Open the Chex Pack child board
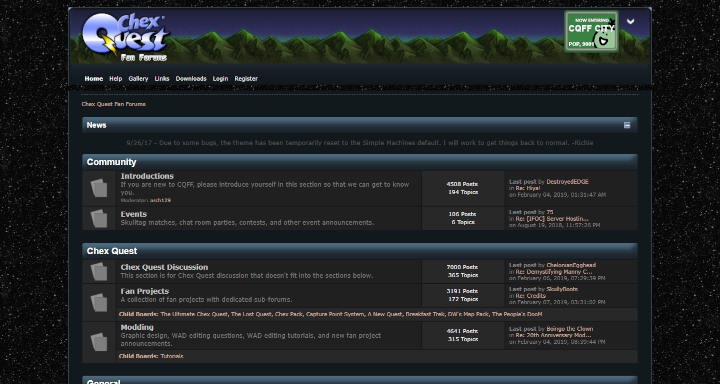The image size is (720, 384). 289,314
